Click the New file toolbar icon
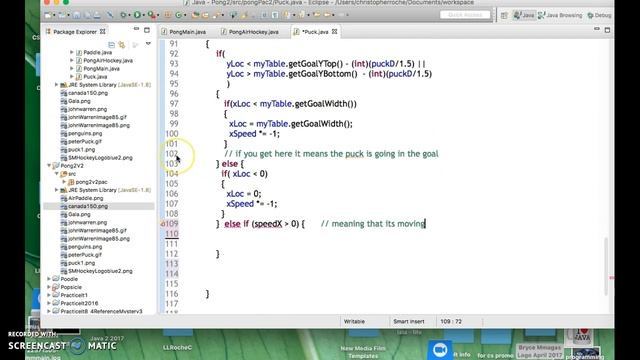Image resolution: width=640 pixels, height=360 pixels. (x=48, y=15)
